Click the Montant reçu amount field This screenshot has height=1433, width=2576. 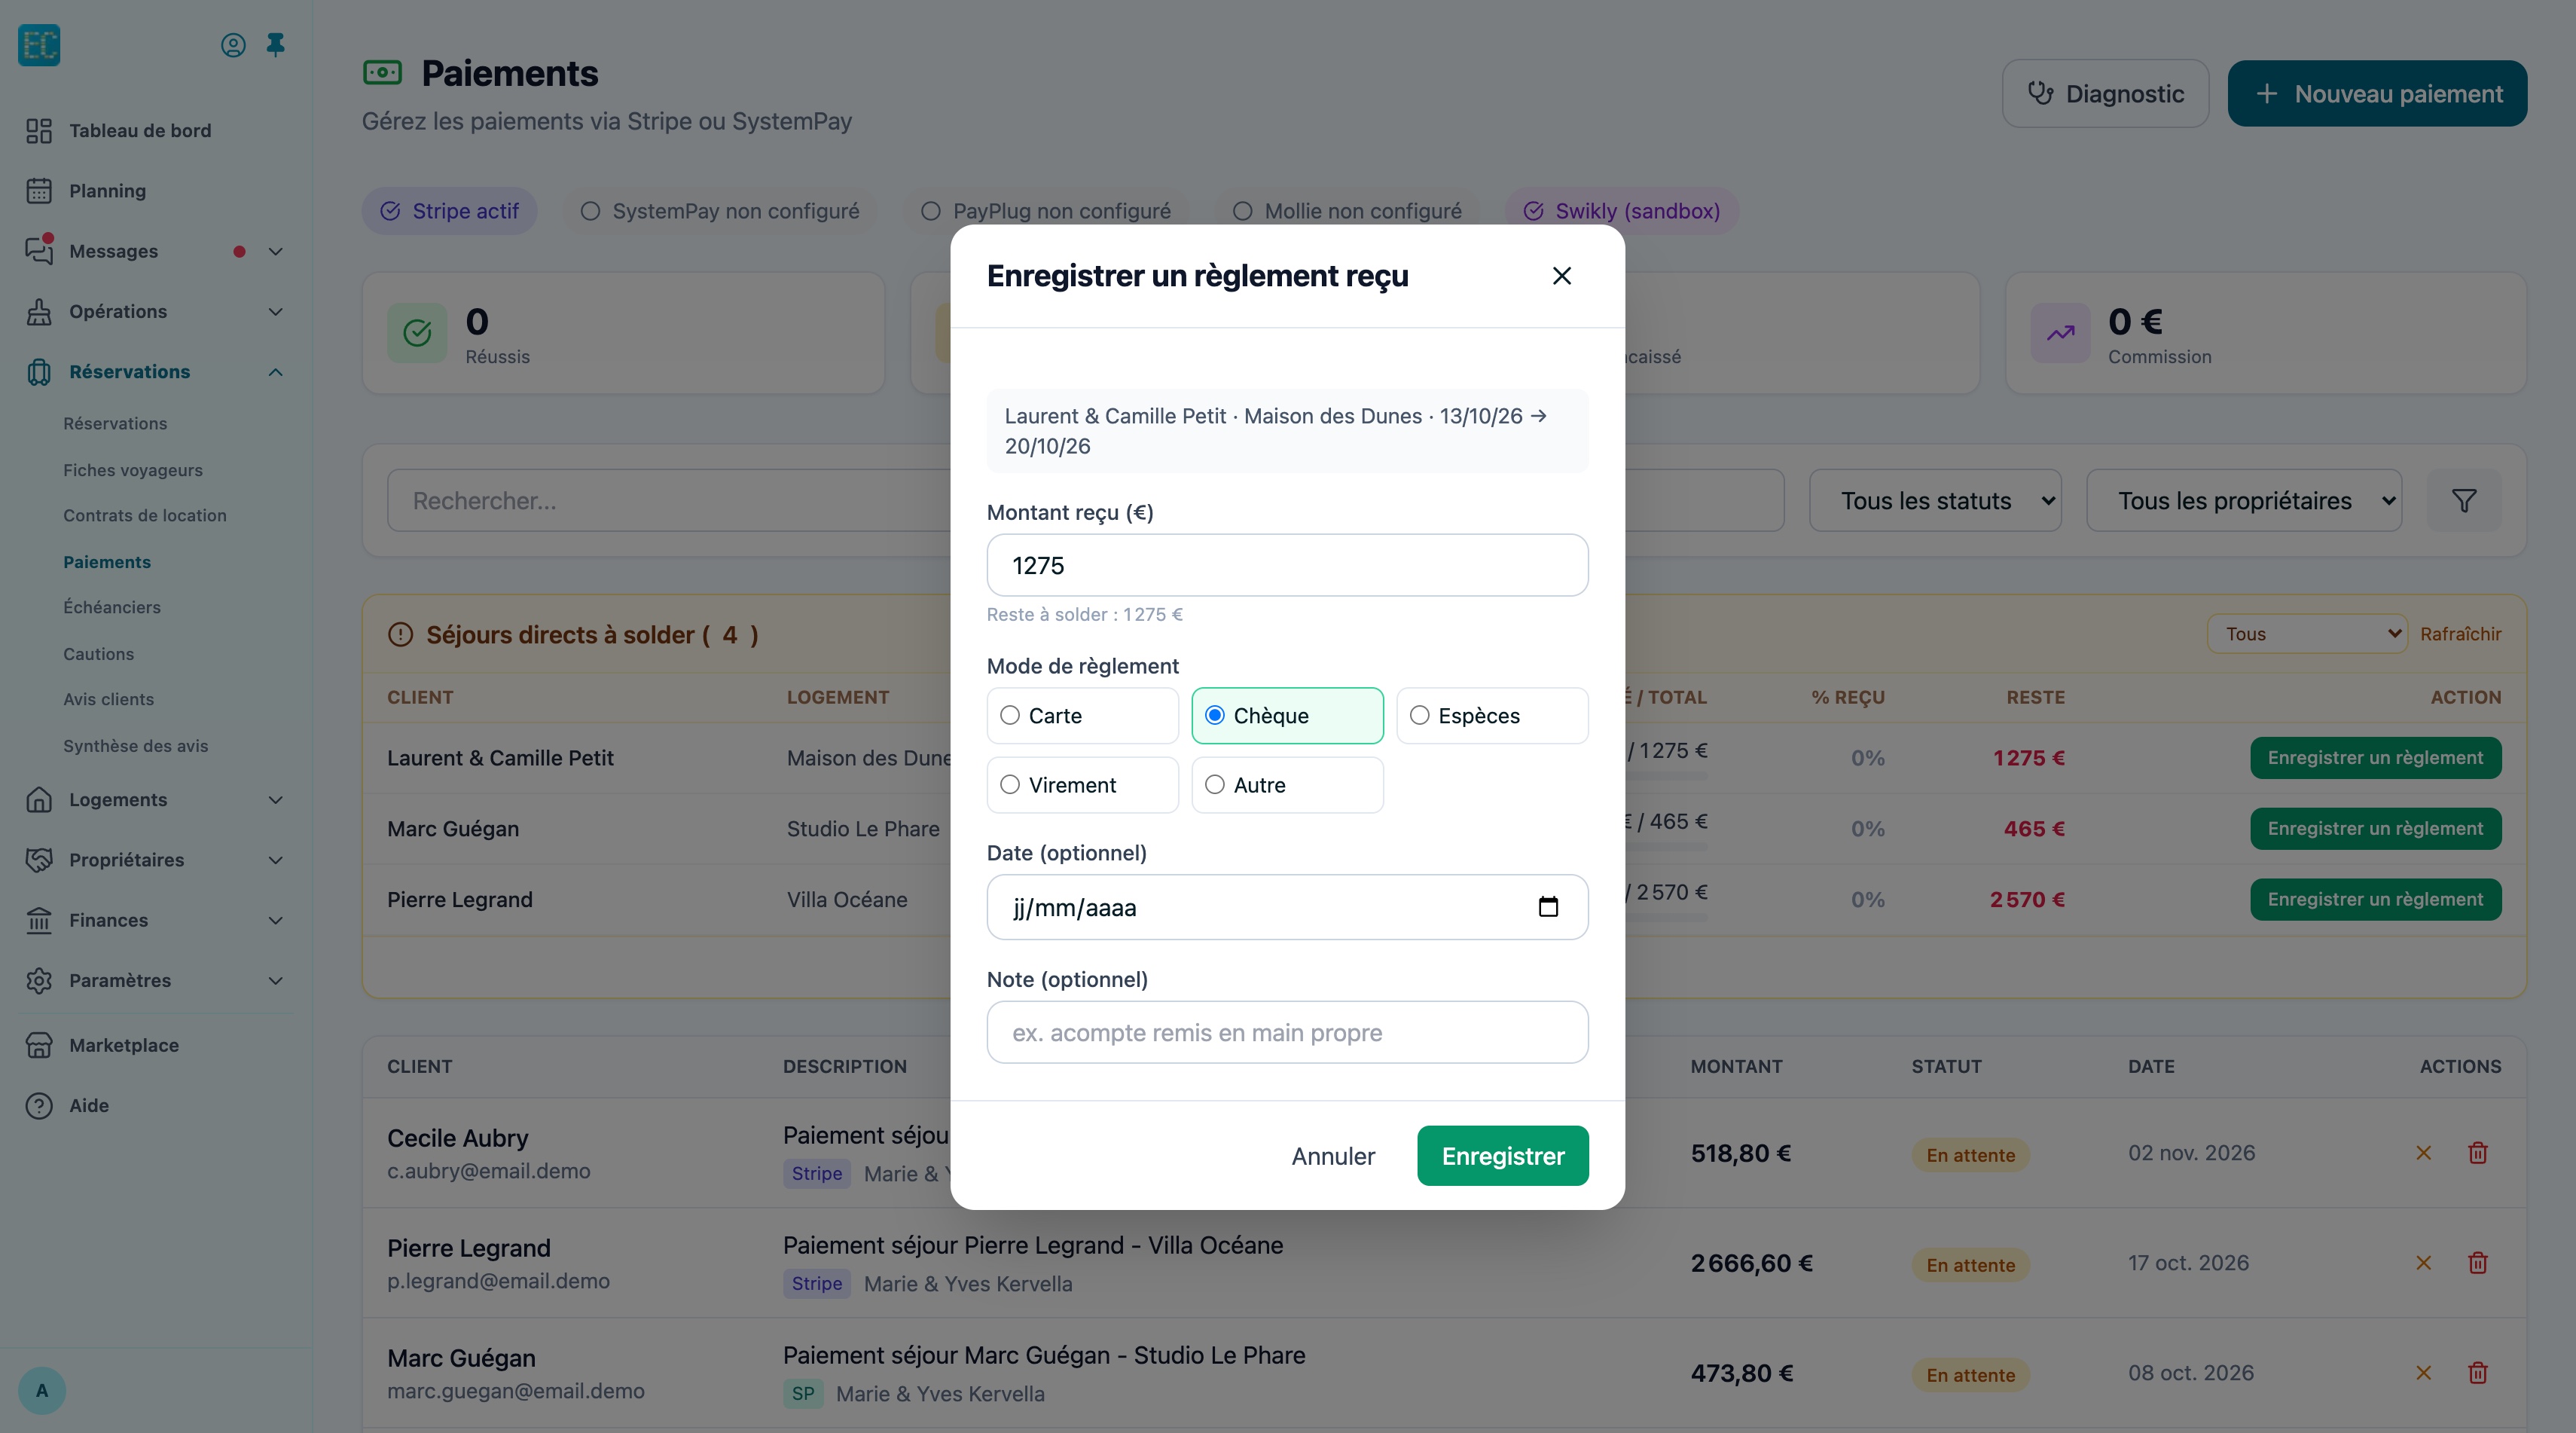[1287, 565]
